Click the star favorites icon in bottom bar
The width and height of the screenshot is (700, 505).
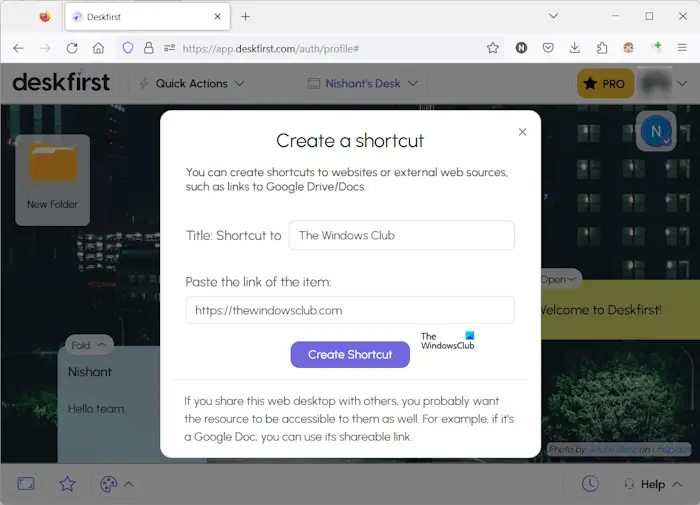pyautogui.click(x=67, y=484)
